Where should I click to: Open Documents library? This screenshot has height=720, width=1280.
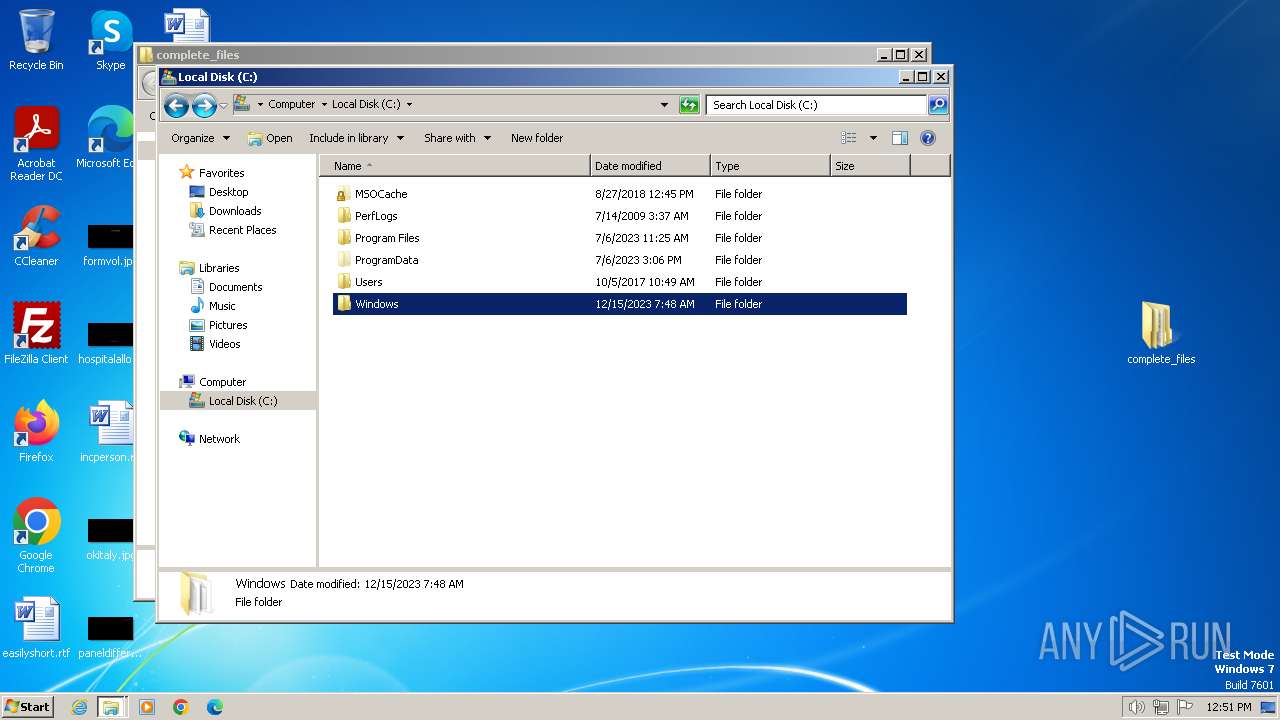point(235,287)
